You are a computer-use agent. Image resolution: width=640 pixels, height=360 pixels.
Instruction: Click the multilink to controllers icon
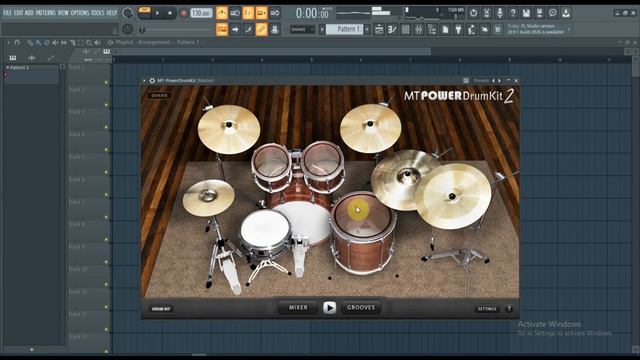275,29
